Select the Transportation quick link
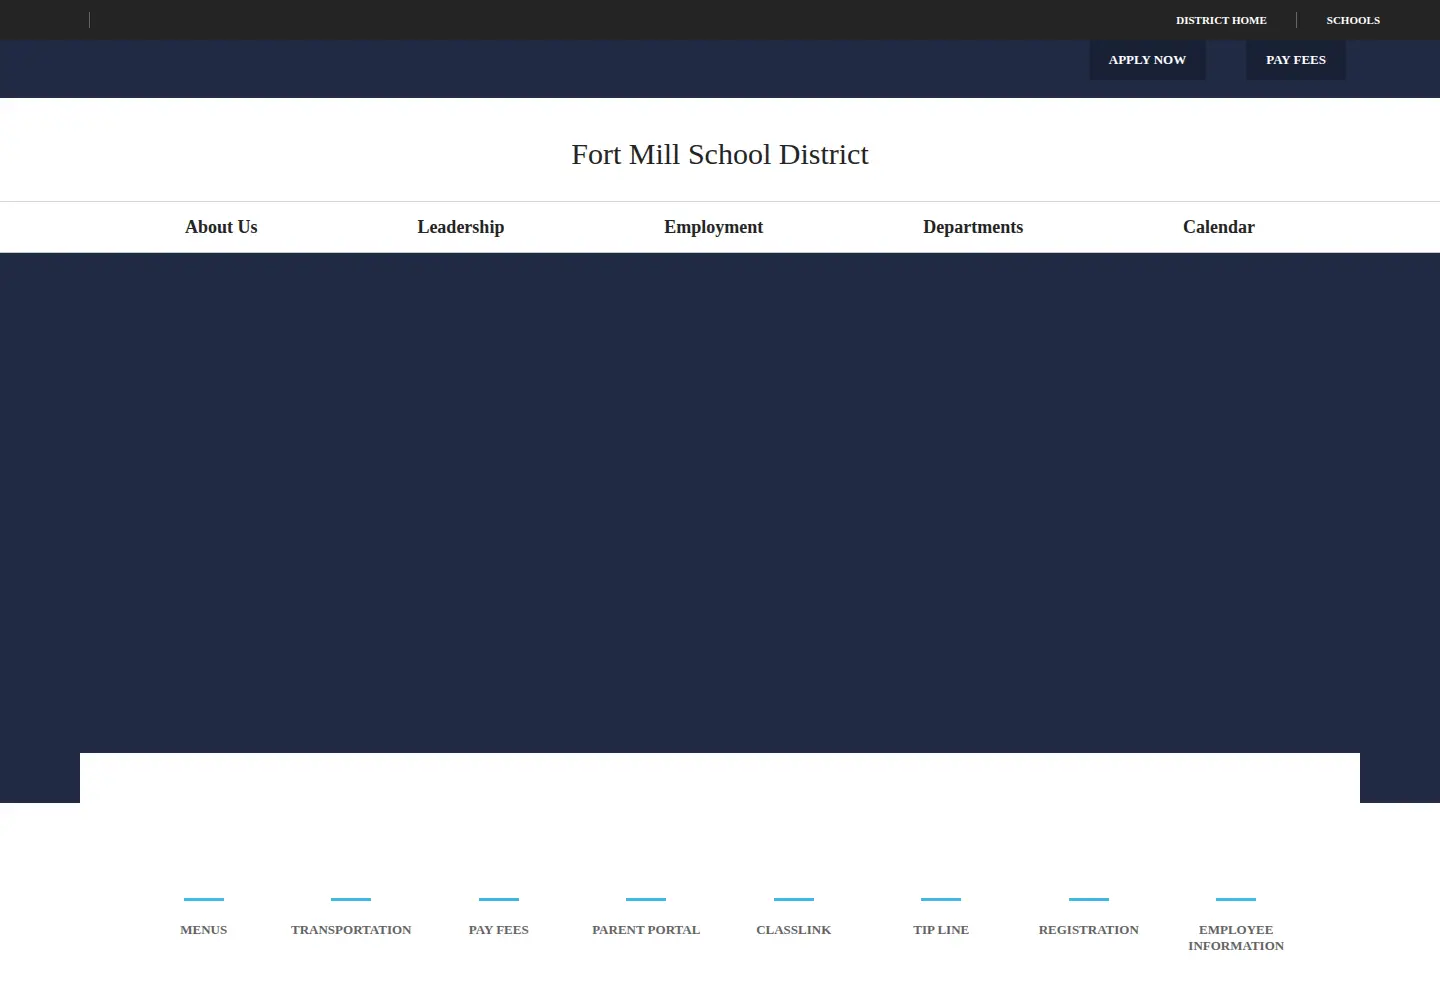This screenshot has height=1000, width=1440. tap(351, 930)
